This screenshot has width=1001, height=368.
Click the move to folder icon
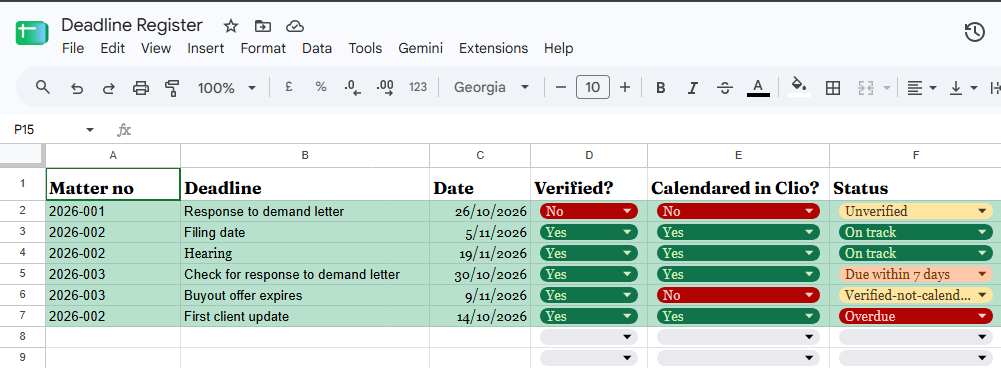[262, 26]
